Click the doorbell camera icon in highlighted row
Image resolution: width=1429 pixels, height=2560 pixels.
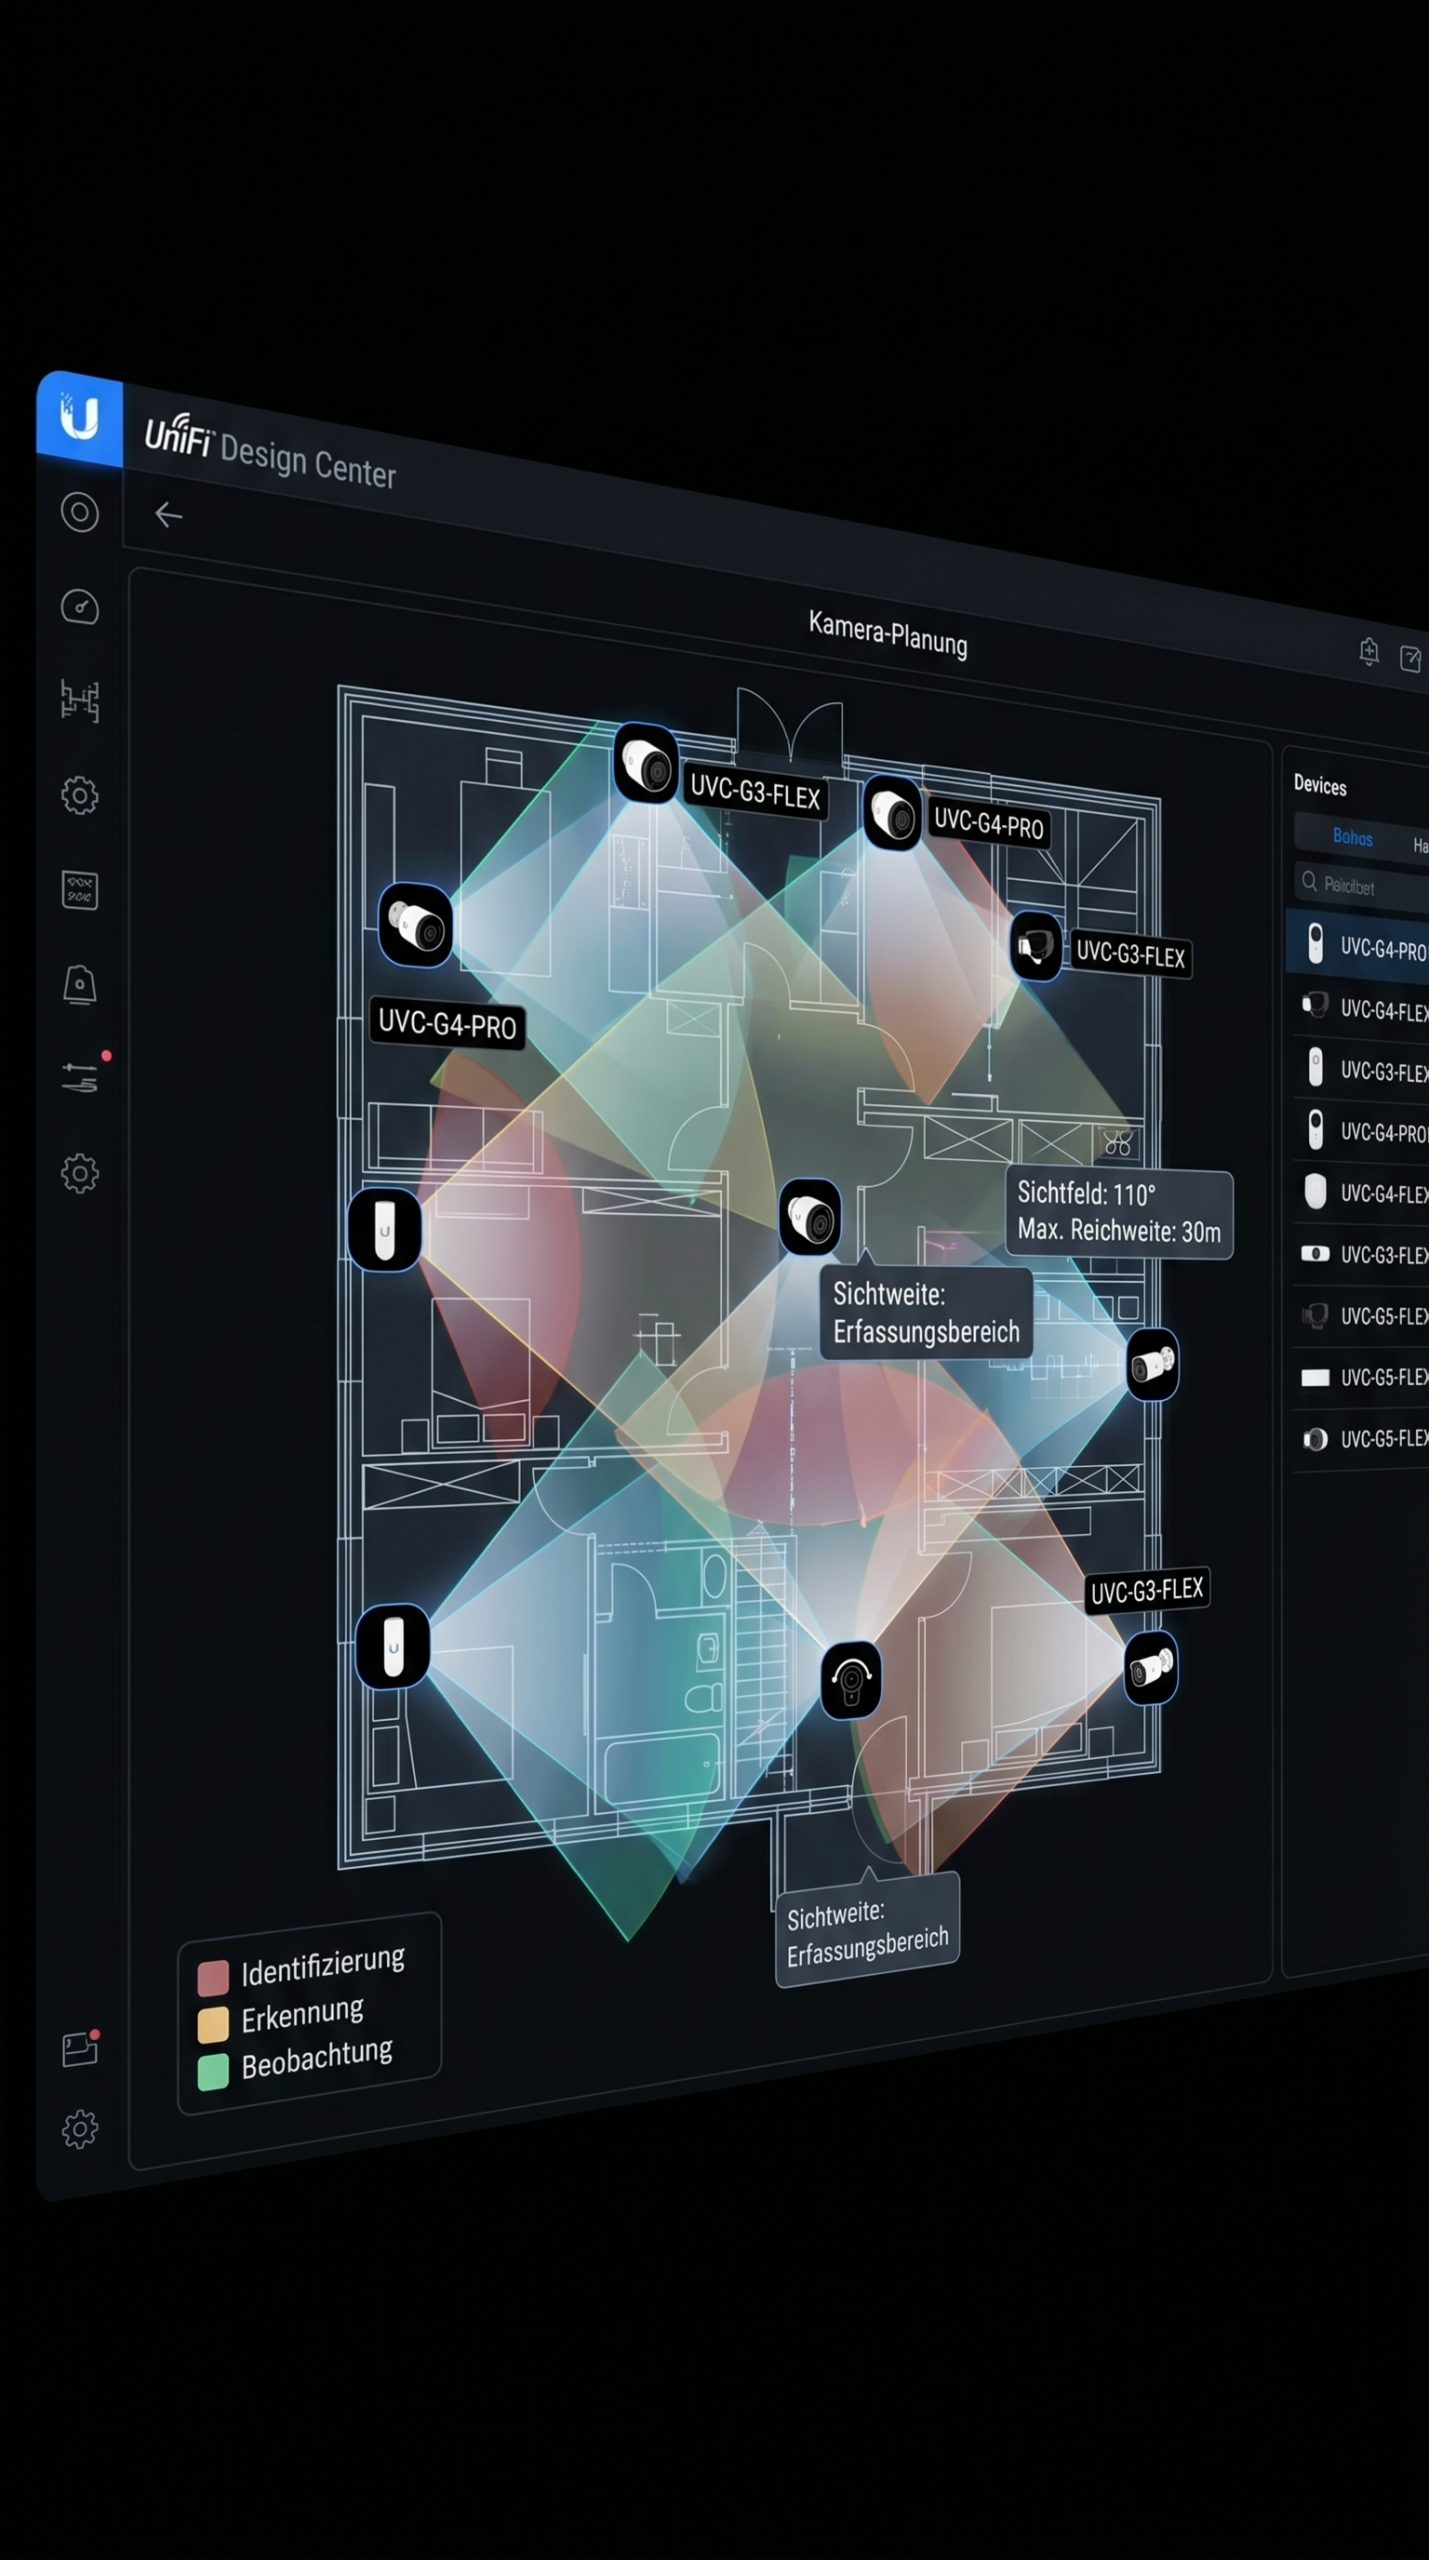[1316, 943]
